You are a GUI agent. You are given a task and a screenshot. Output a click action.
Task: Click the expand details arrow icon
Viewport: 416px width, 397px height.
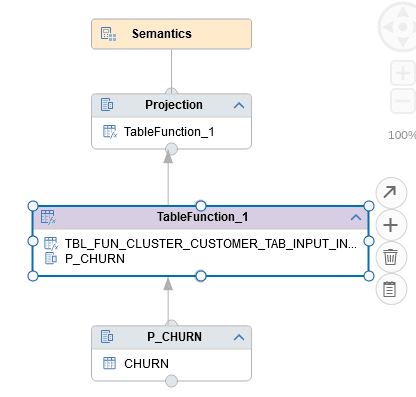tap(391, 193)
